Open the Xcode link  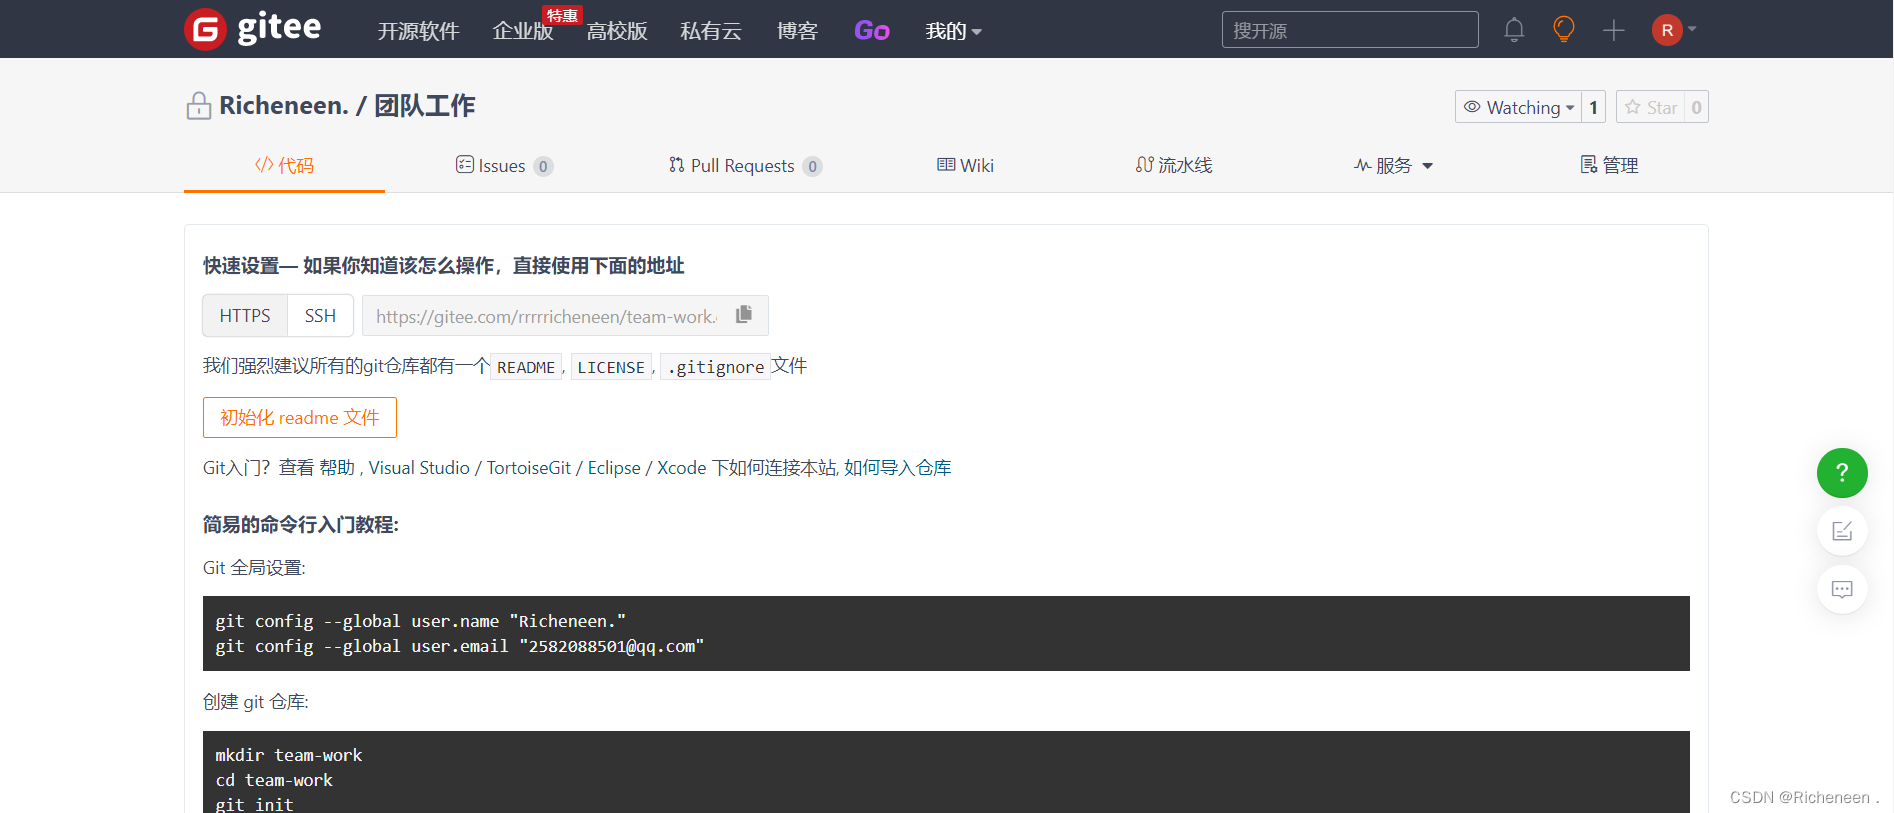pos(682,467)
